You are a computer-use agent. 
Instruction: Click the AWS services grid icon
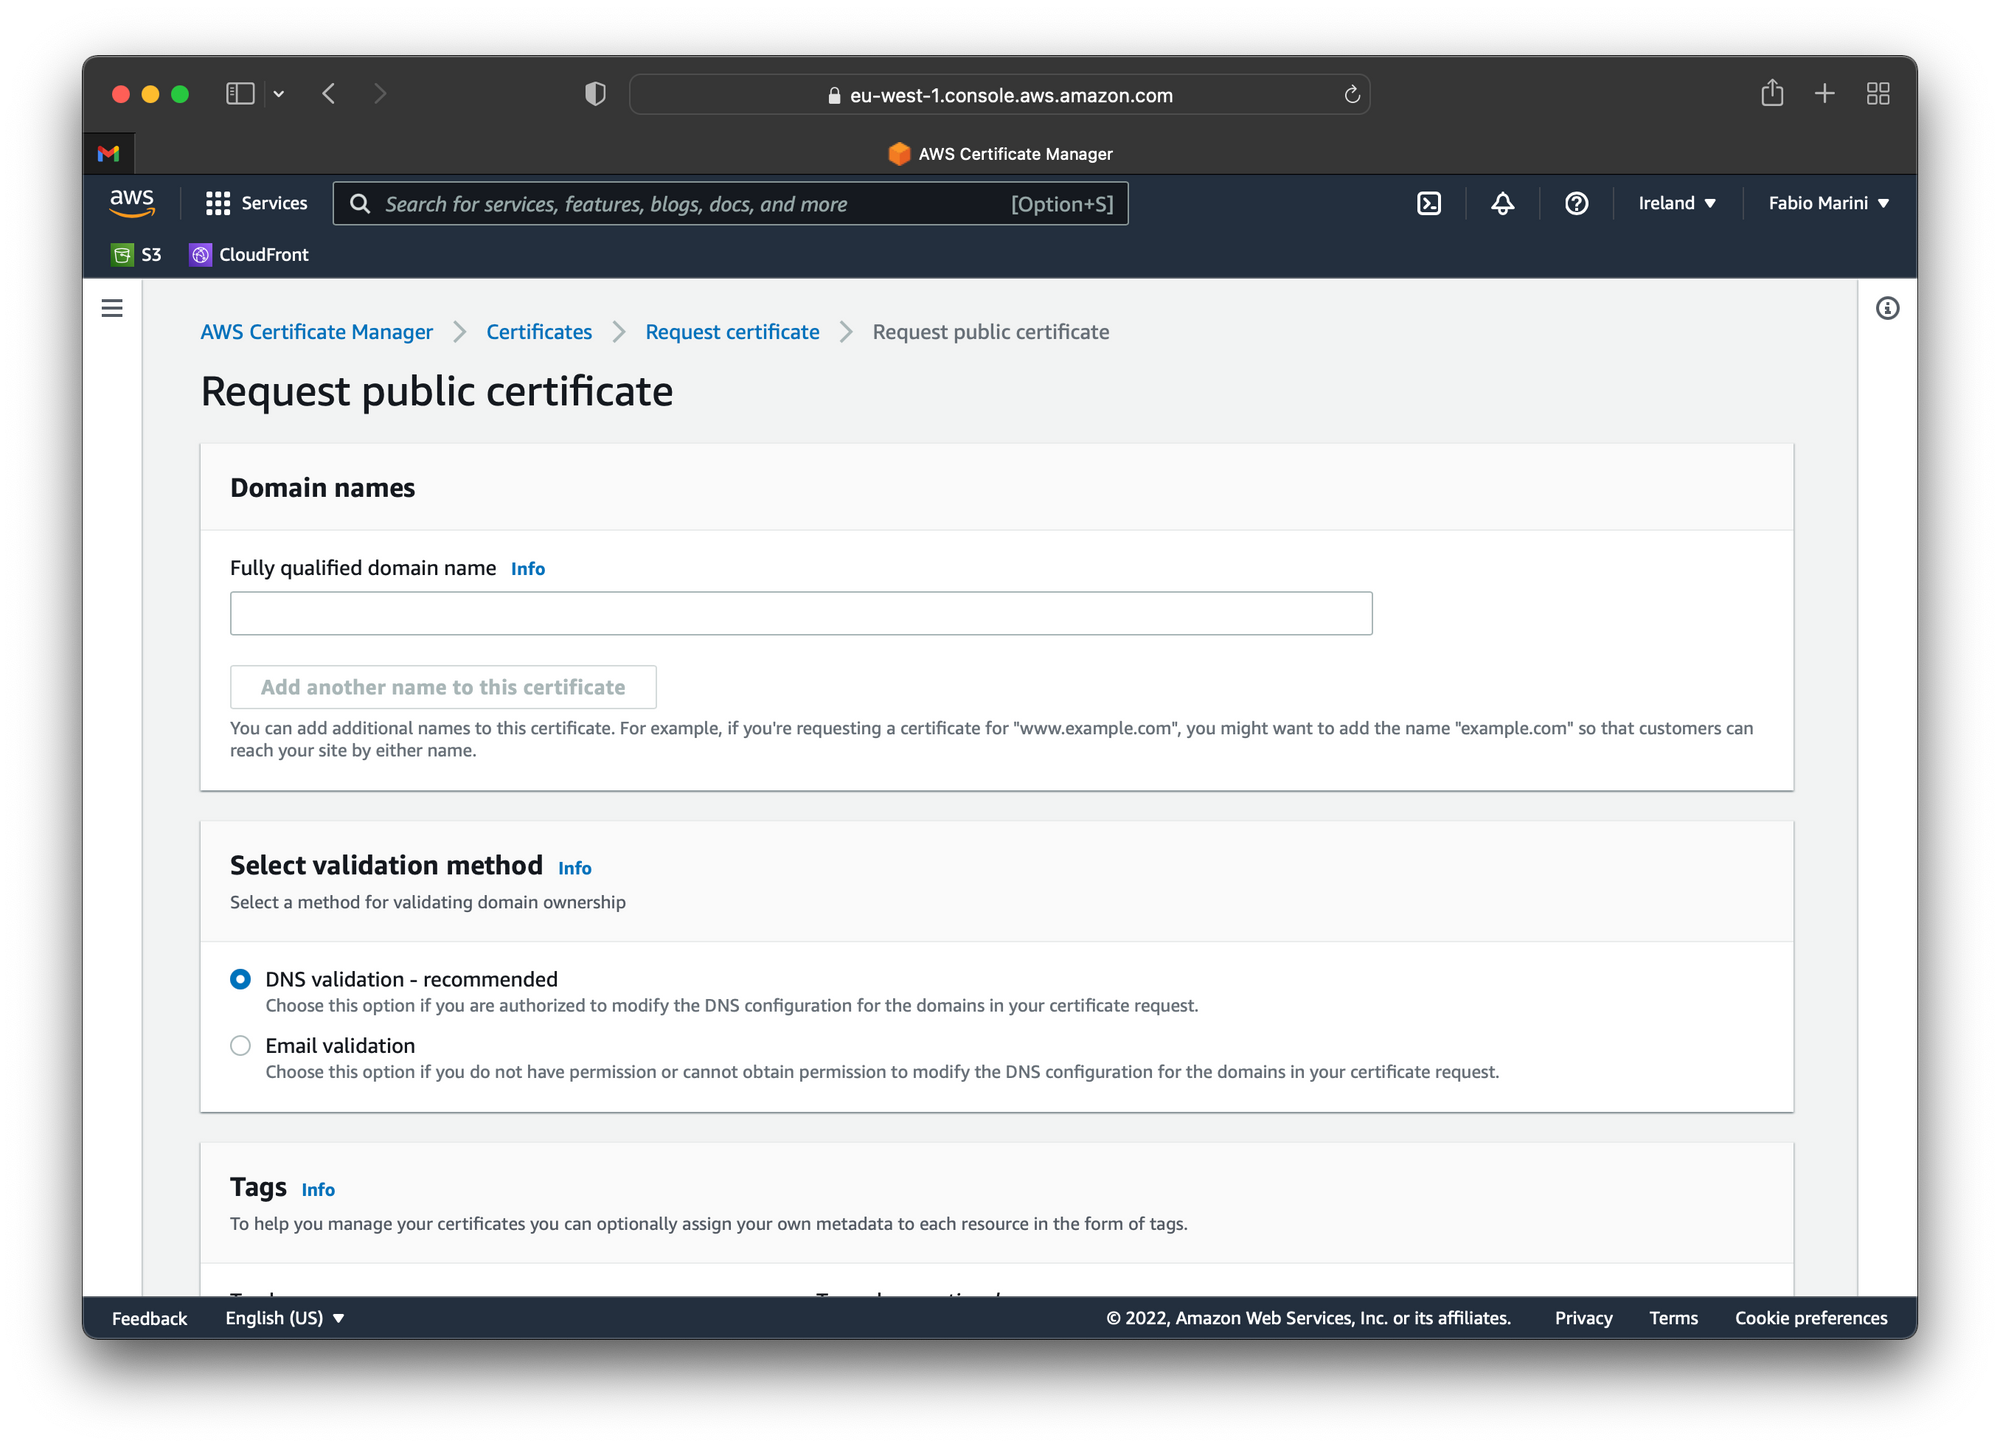point(216,203)
